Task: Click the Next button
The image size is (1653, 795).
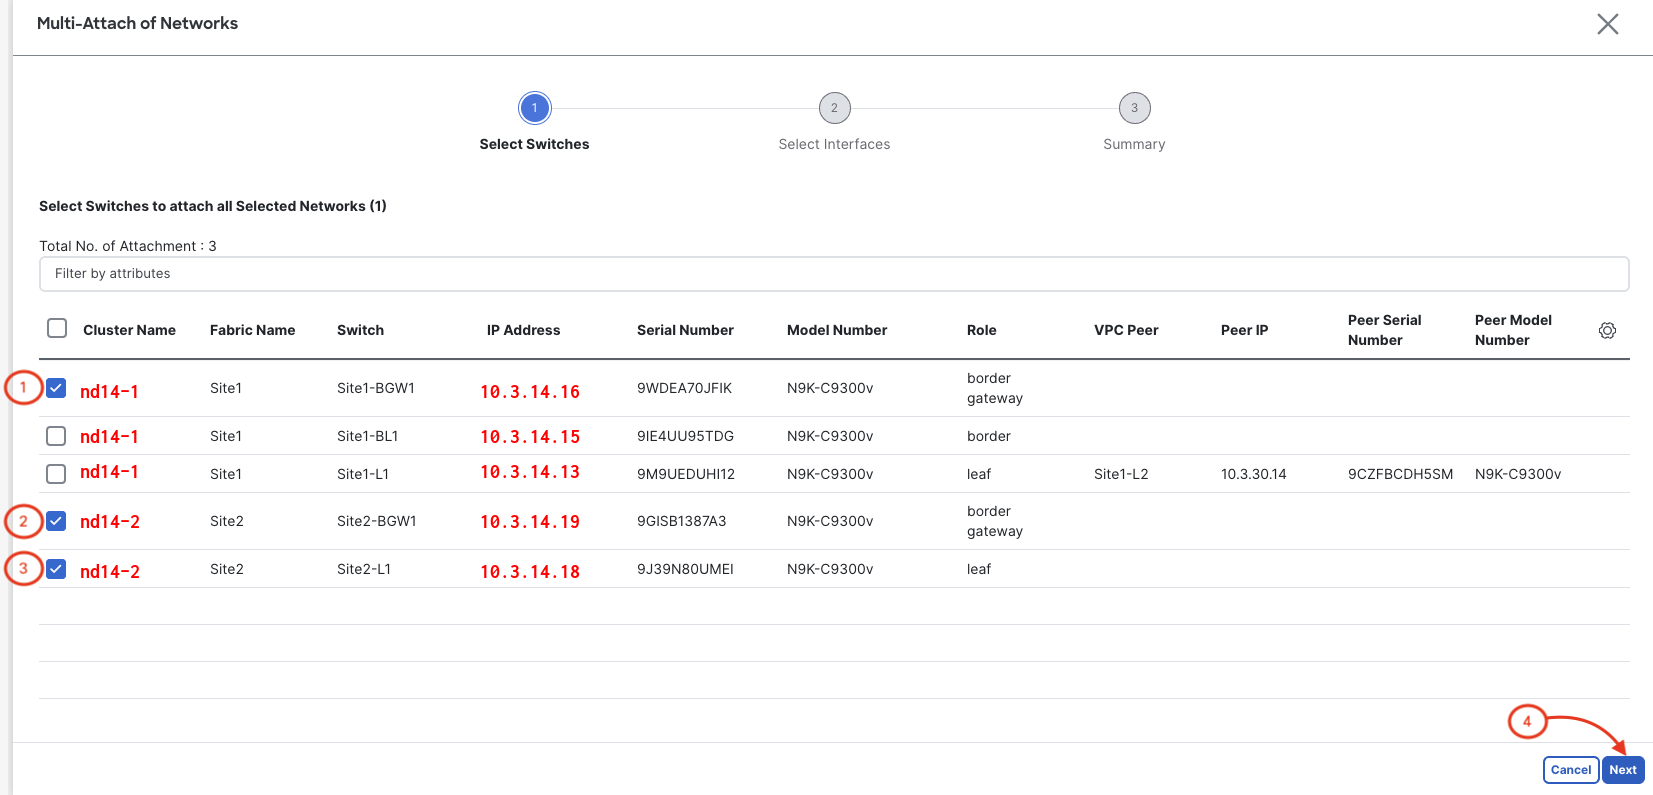Action: (x=1622, y=770)
